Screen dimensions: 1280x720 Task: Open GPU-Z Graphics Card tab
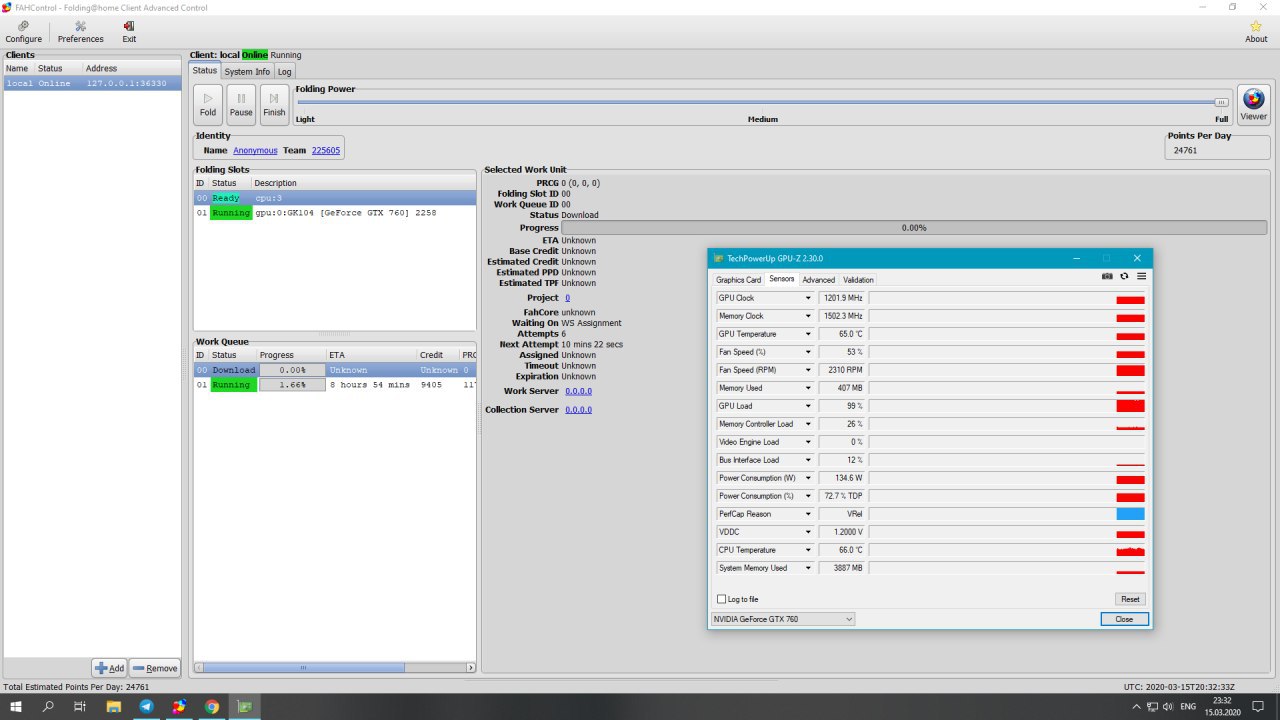coord(739,280)
